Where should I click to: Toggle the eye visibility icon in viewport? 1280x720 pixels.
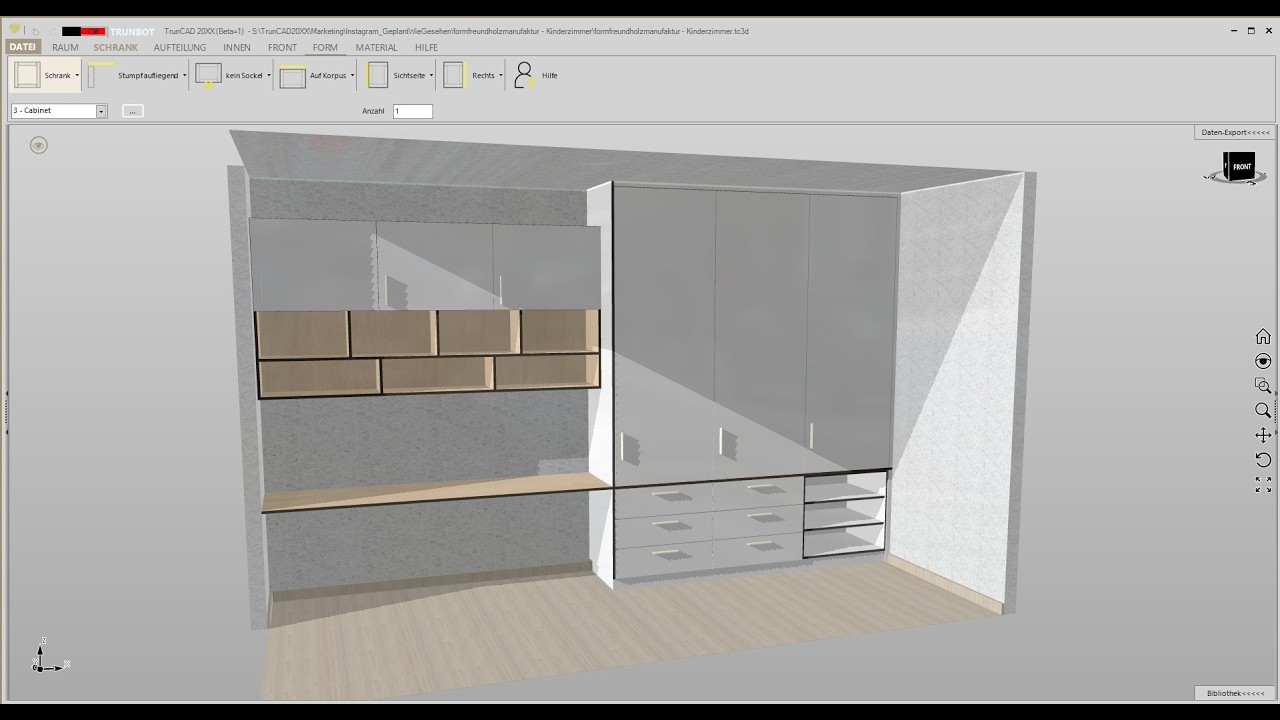(39, 146)
